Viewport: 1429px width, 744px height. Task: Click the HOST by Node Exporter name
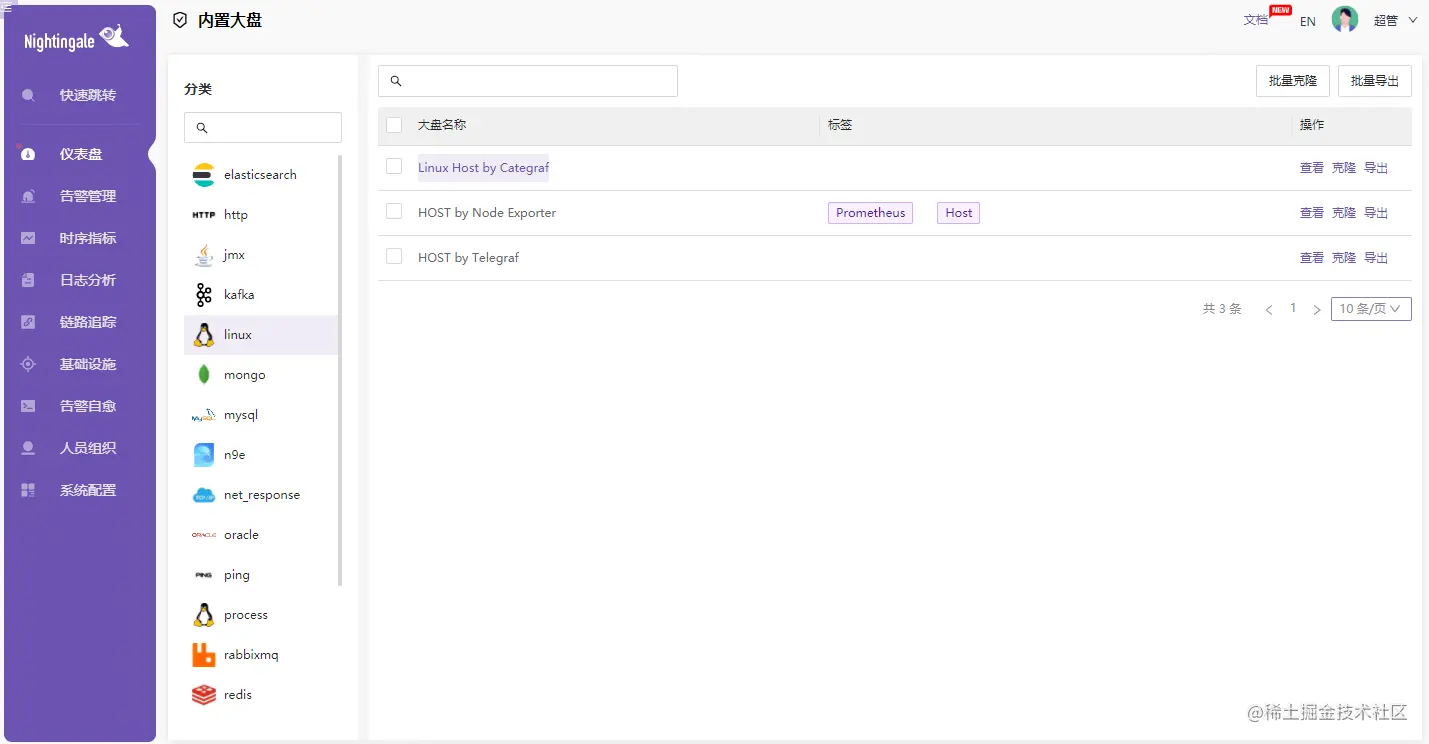pyautogui.click(x=487, y=213)
